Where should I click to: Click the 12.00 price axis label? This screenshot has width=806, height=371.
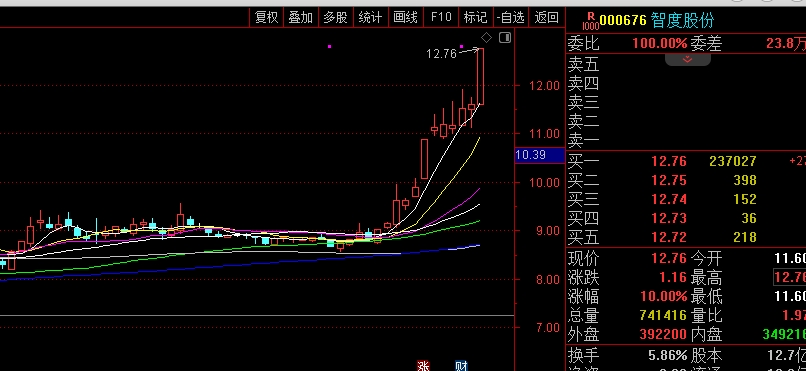(x=544, y=86)
